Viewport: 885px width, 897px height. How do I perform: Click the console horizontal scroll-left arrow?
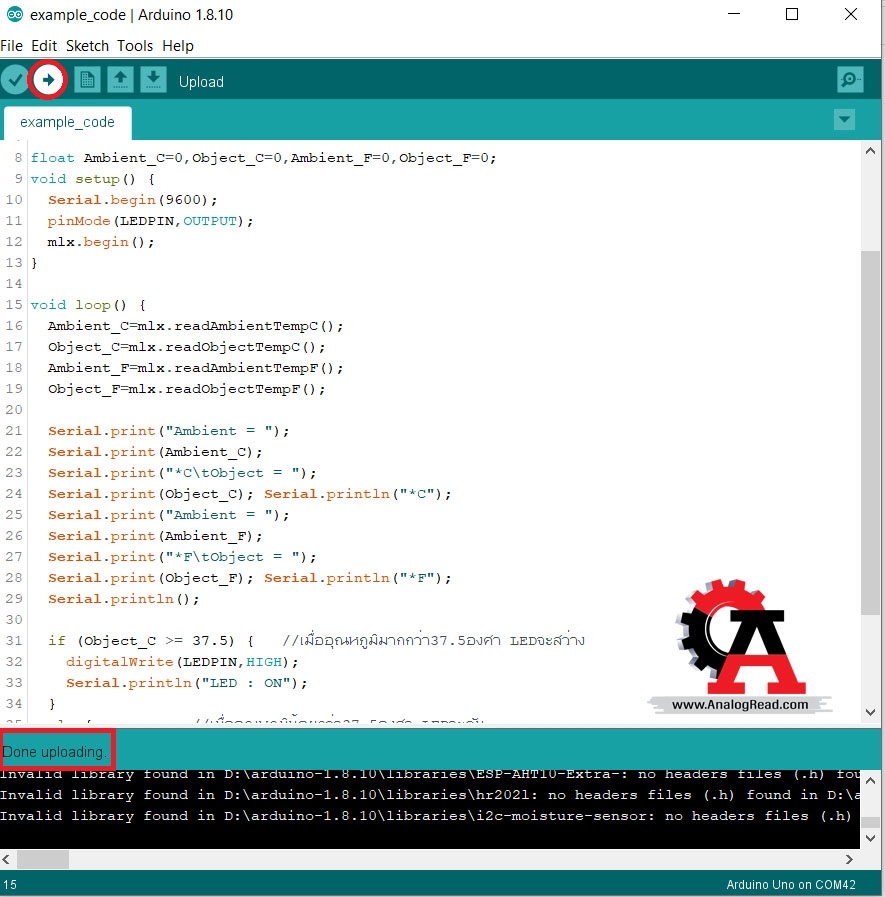point(6,859)
